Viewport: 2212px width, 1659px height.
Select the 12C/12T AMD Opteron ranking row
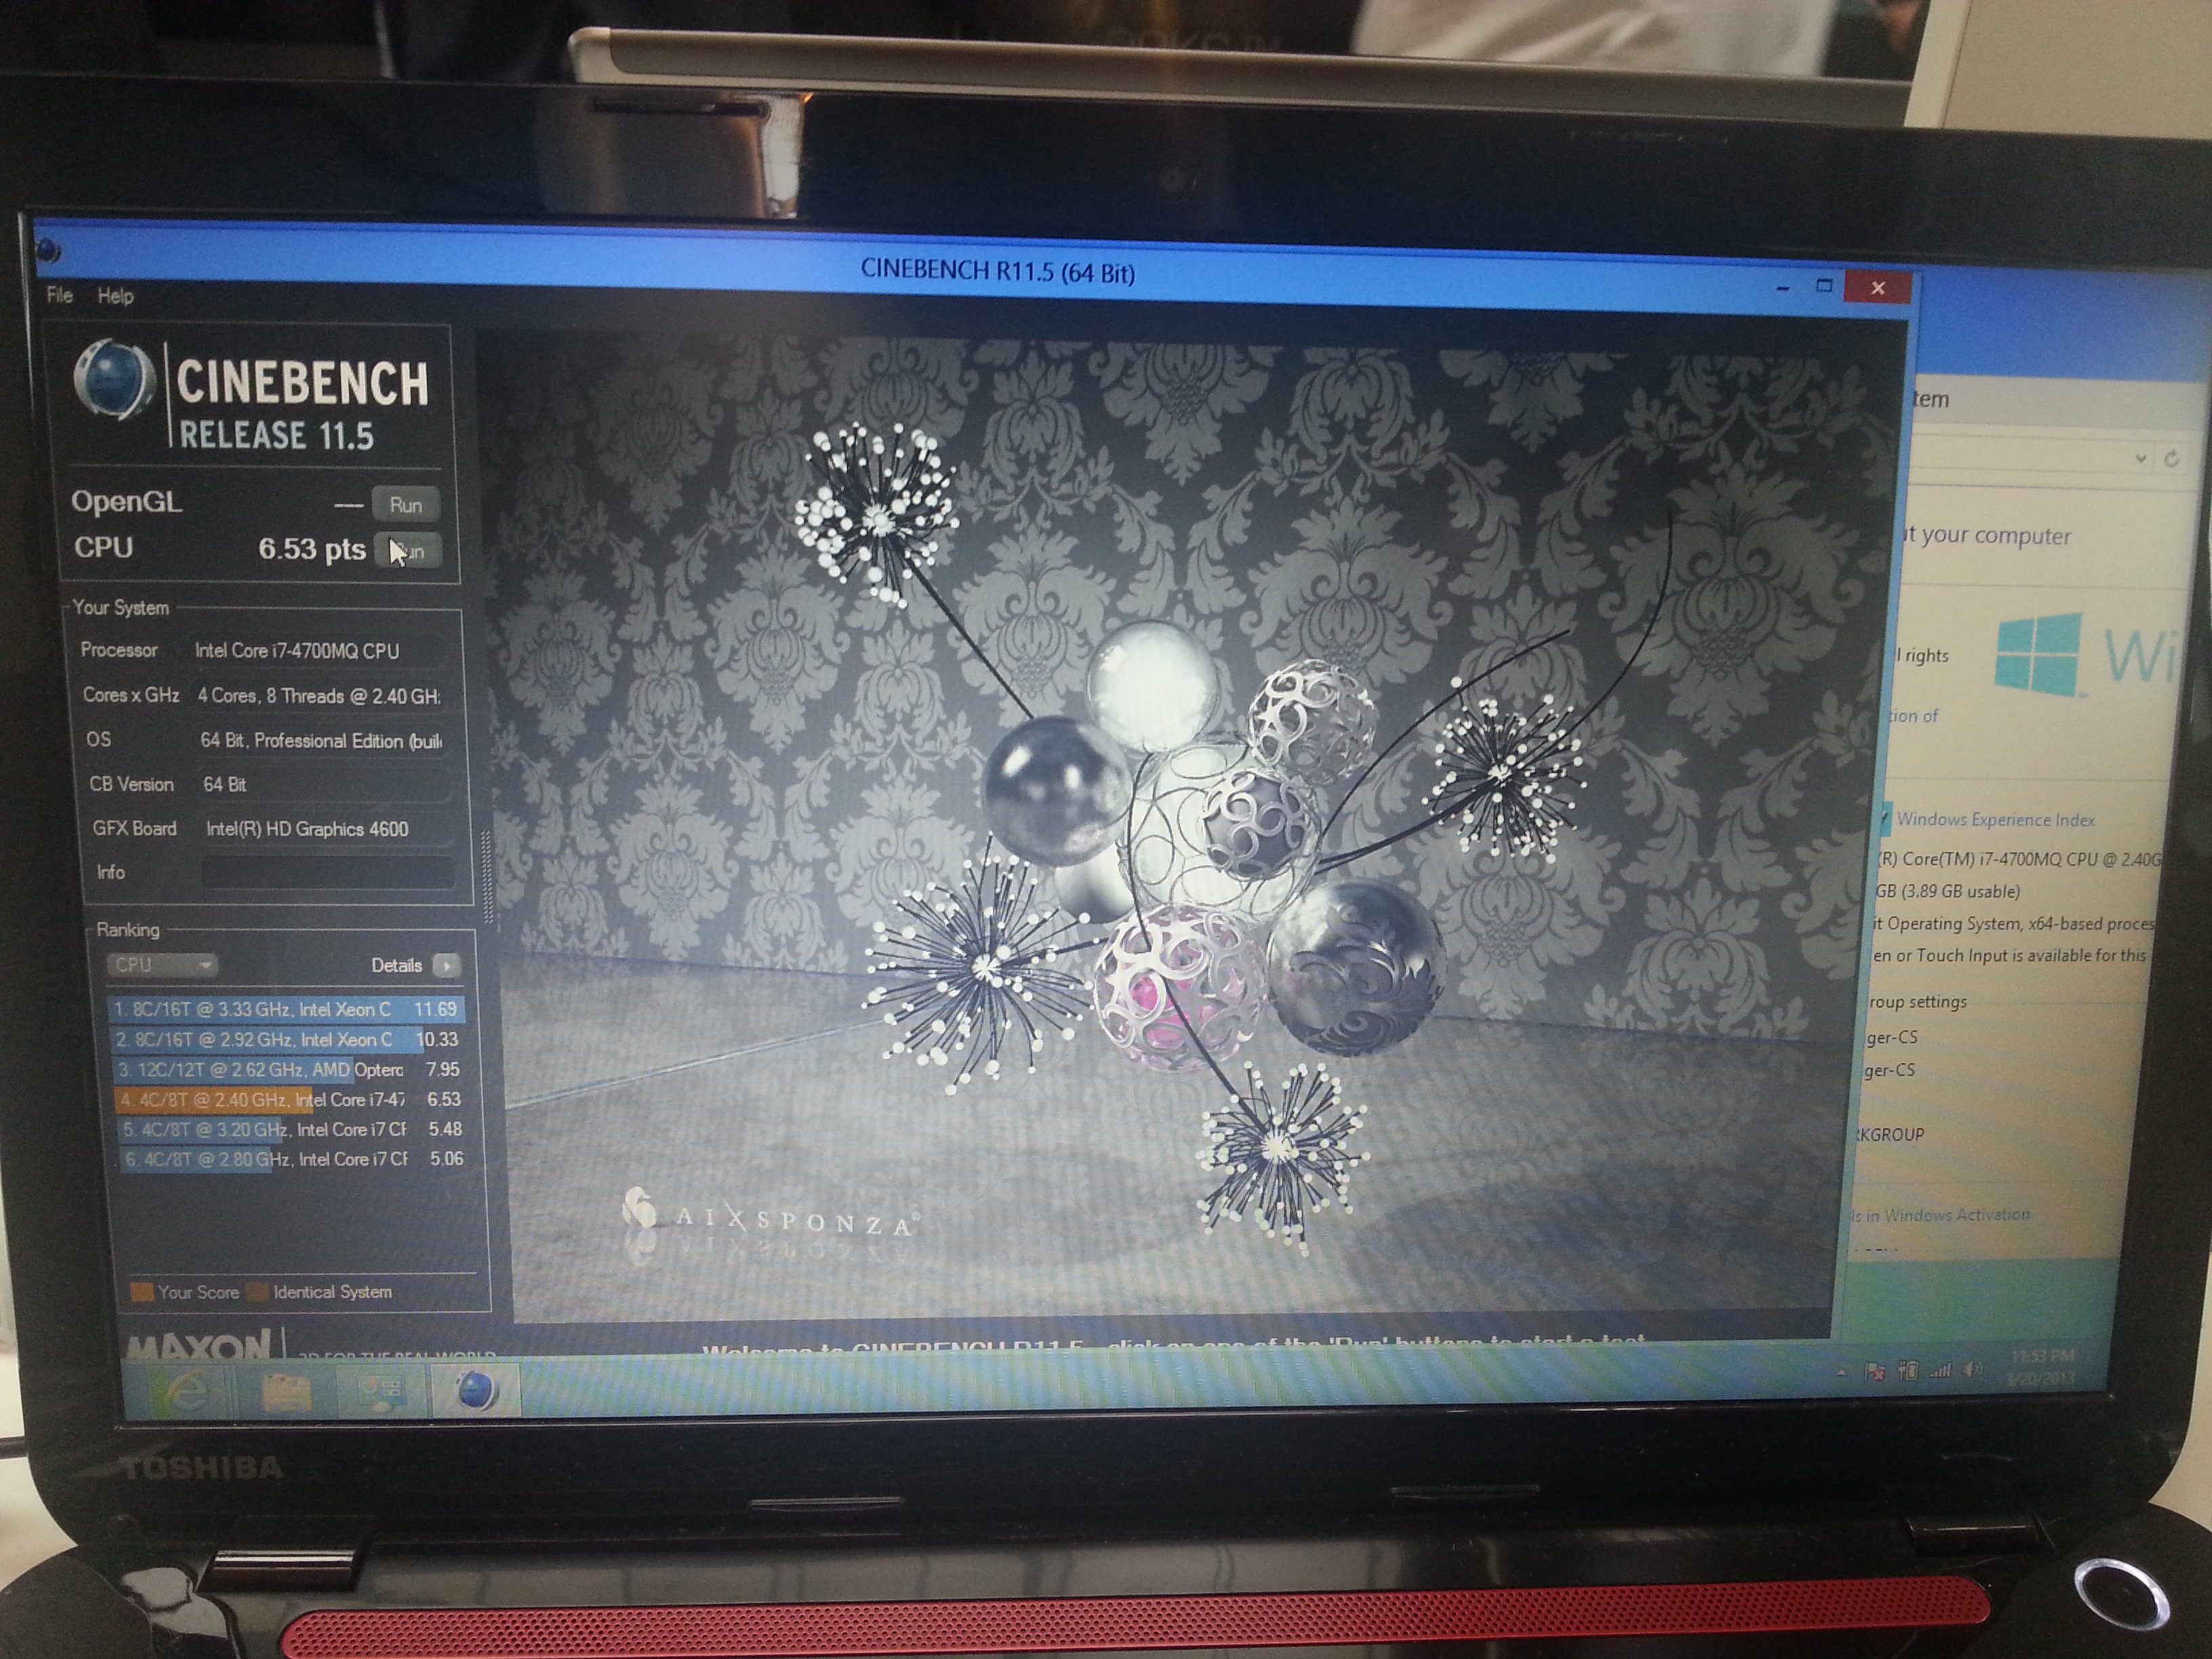[288, 1070]
